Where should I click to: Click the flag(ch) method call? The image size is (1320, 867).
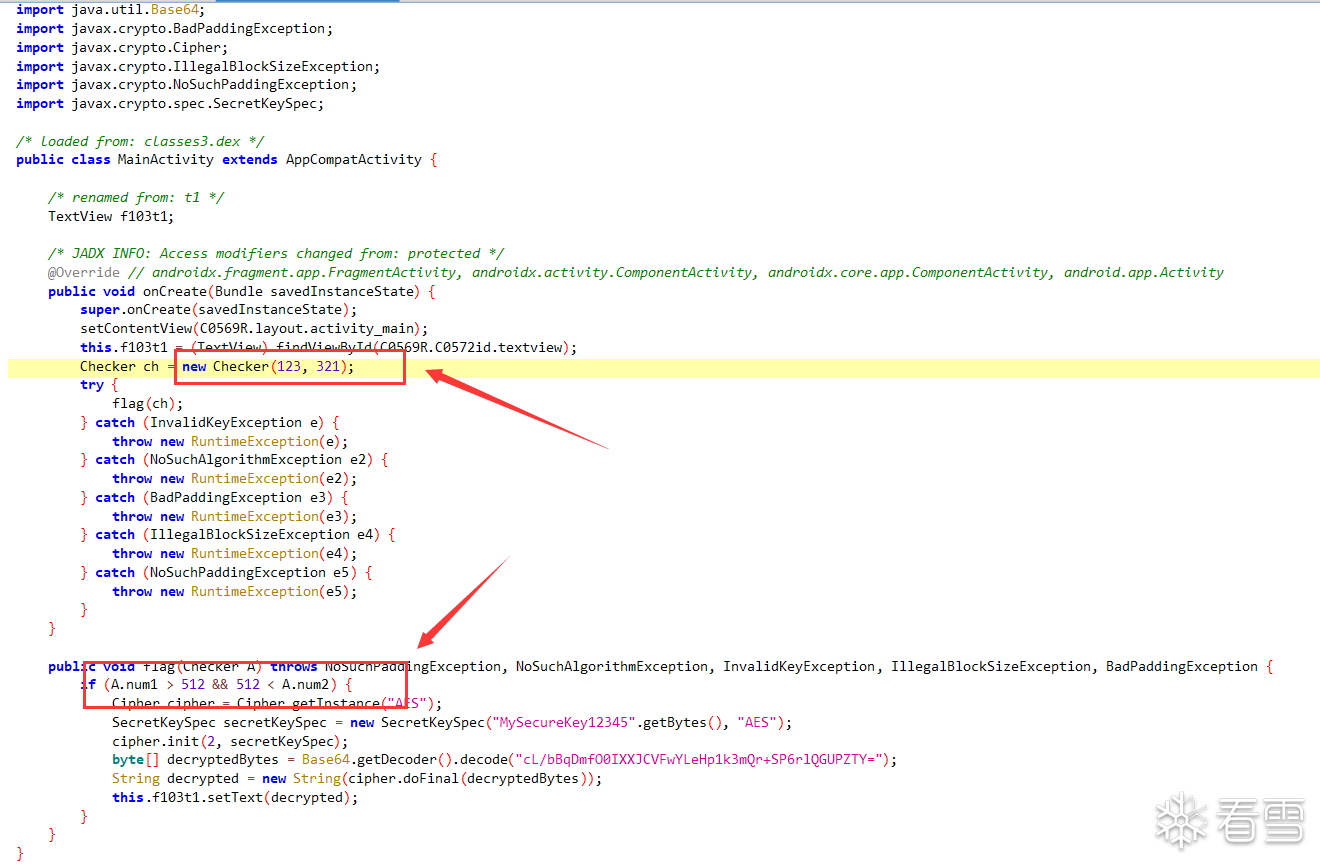148,404
